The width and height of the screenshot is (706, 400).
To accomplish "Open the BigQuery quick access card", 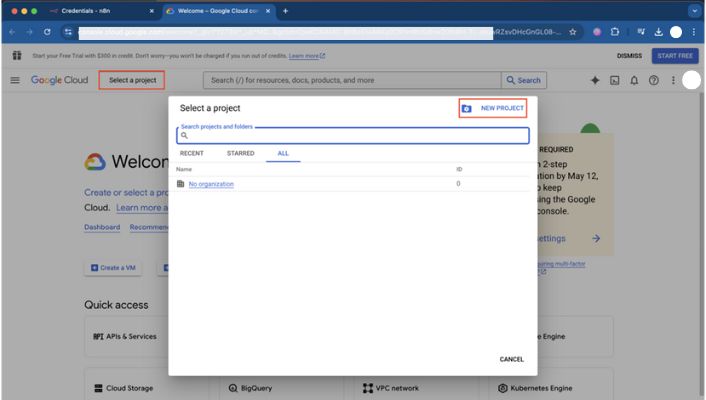I will coord(281,388).
